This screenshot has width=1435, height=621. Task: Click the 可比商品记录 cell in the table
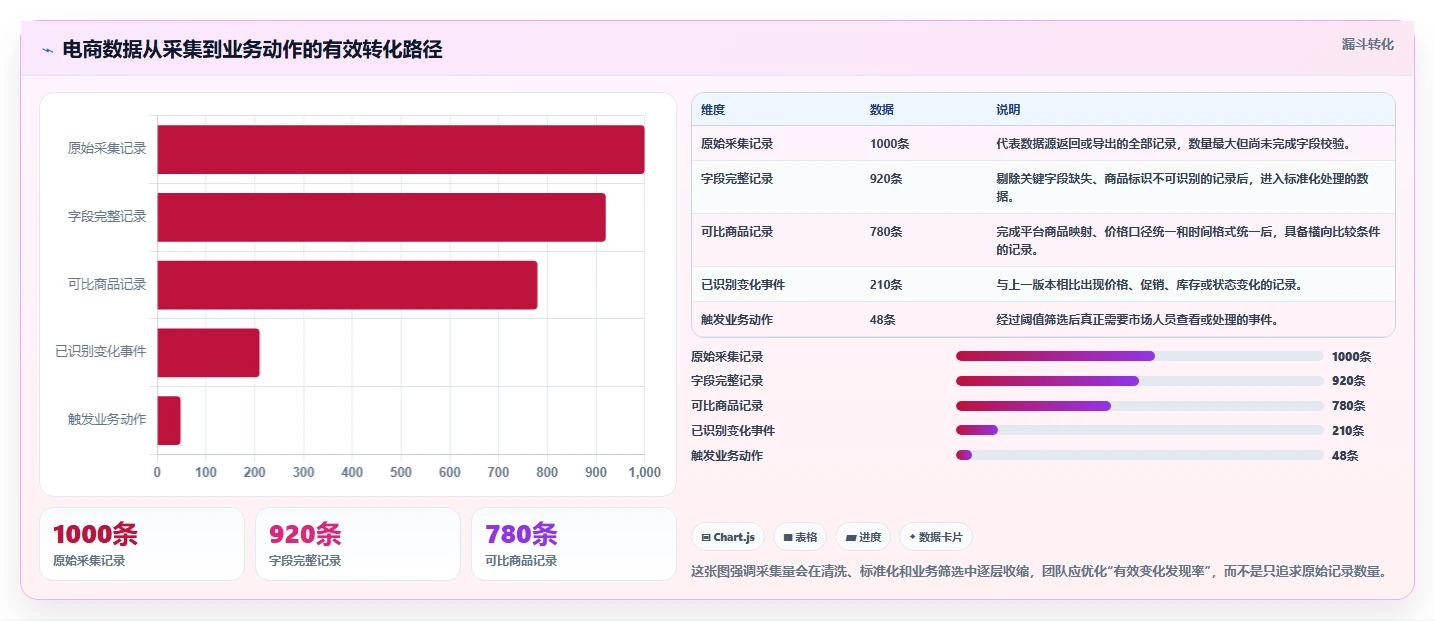737,231
